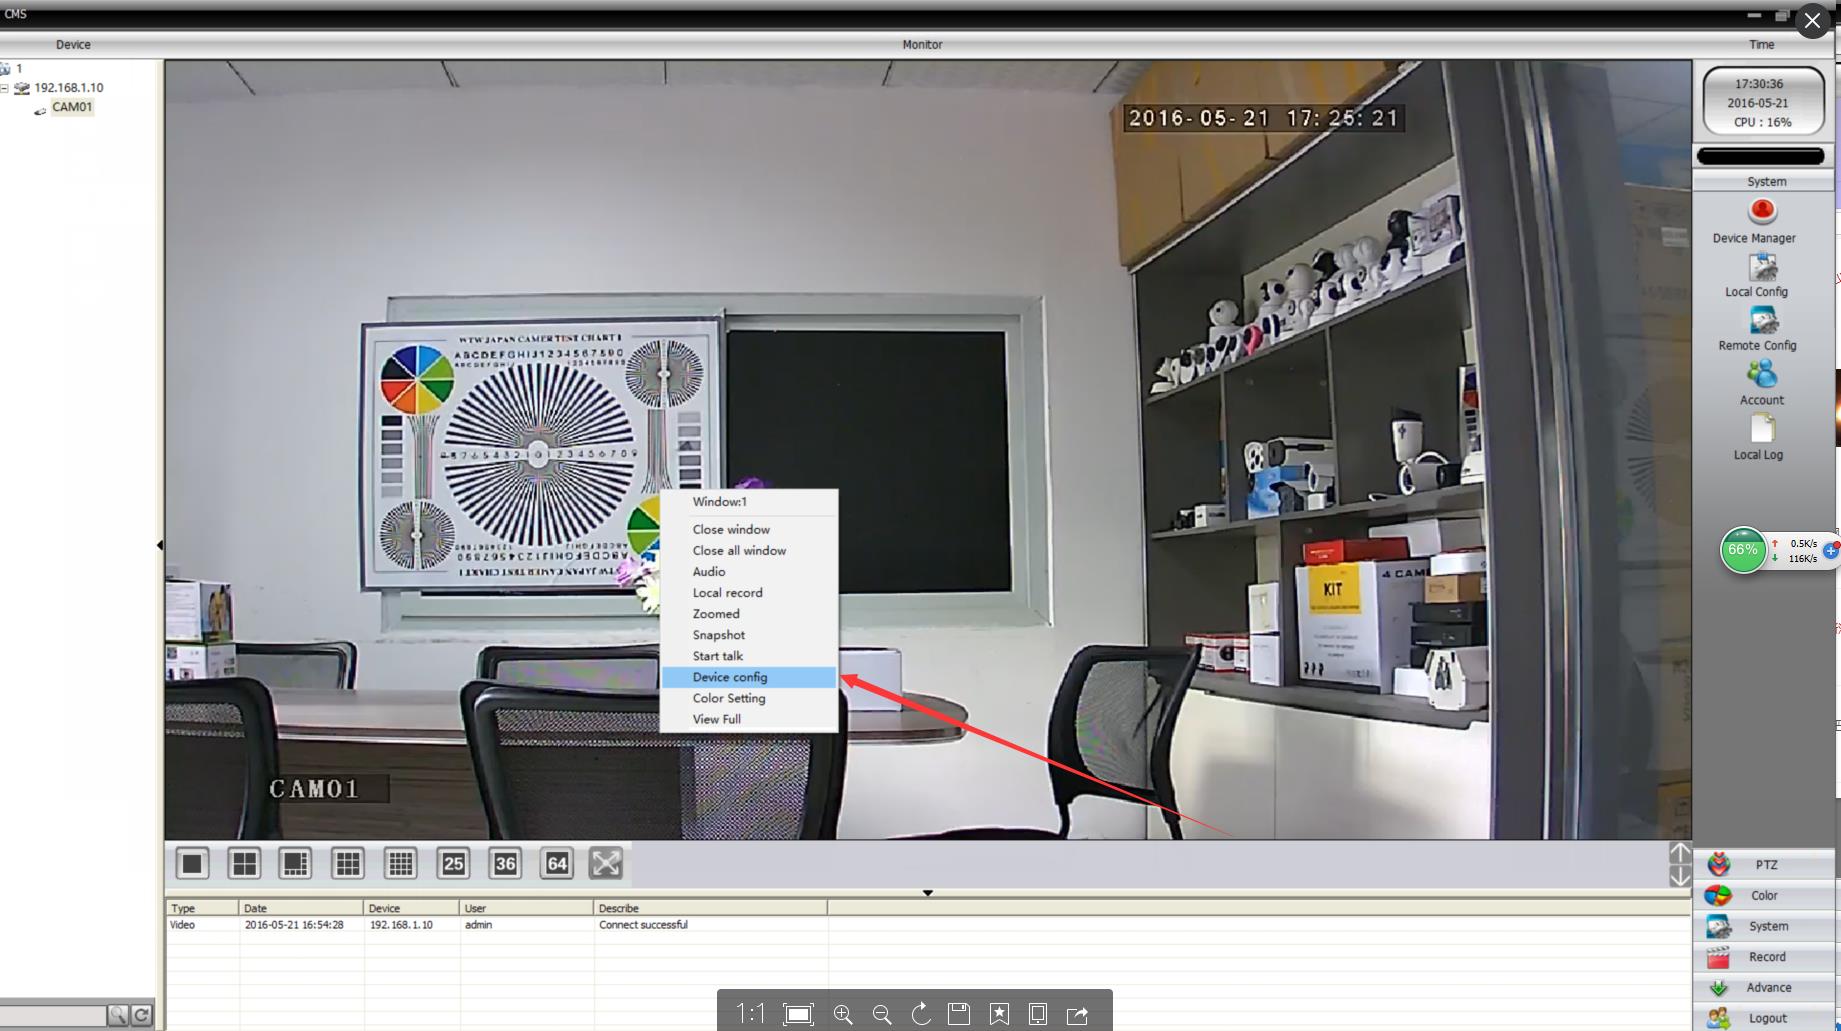Select Local record in the context menu
Image resolution: width=1841 pixels, height=1031 pixels.
coord(727,593)
